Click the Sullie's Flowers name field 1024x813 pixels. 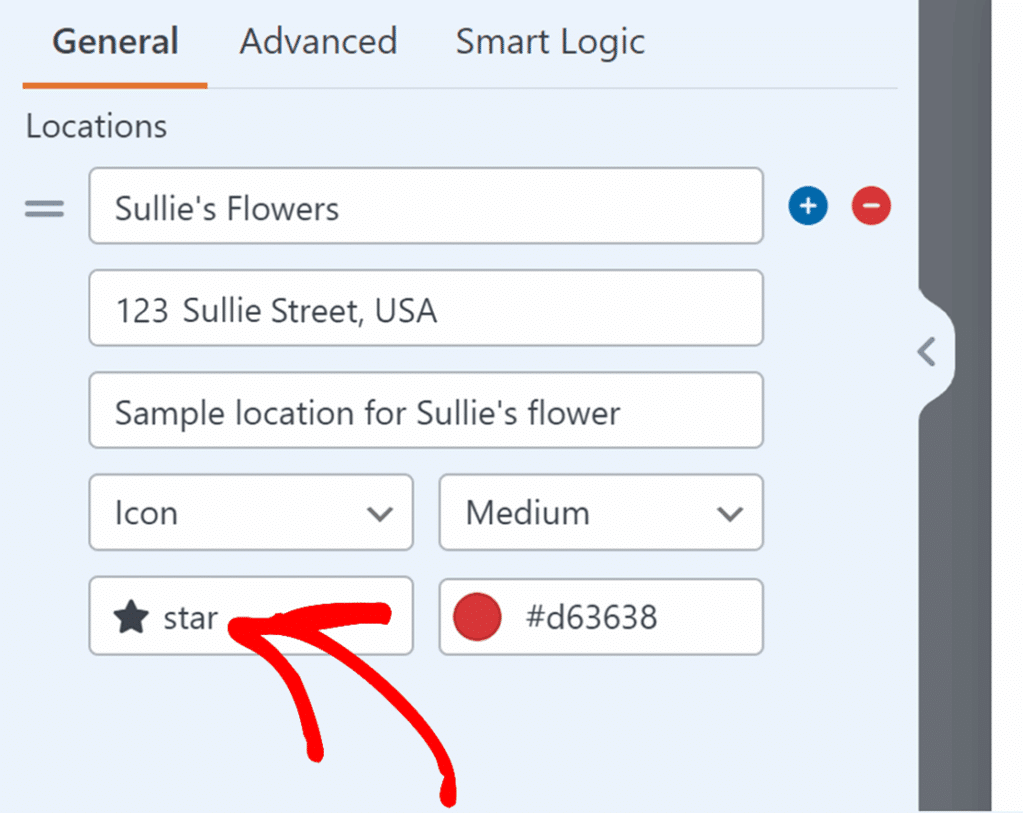pyautogui.click(x=426, y=206)
